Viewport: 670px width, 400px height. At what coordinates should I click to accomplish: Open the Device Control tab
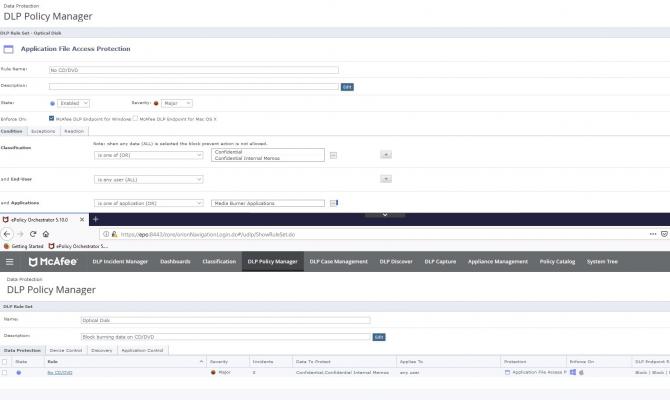click(x=66, y=350)
